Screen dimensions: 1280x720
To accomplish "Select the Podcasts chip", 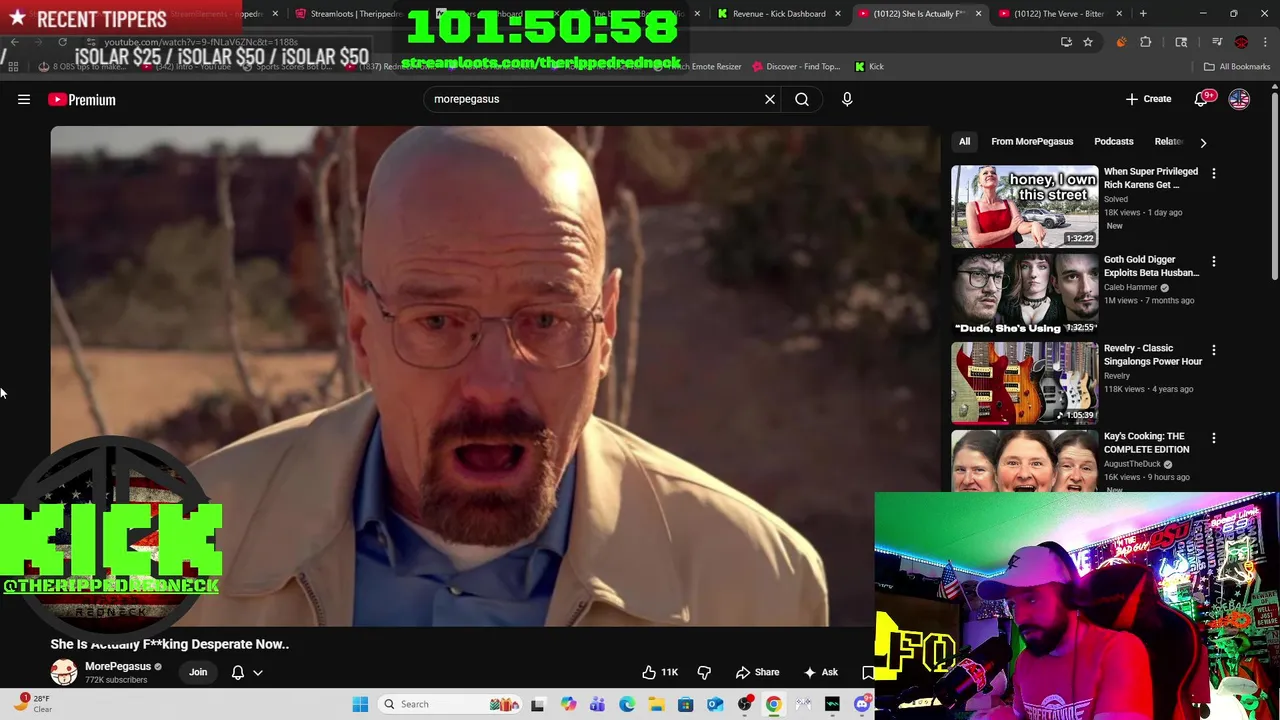I will pyautogui.click(x=1113, y=141).
